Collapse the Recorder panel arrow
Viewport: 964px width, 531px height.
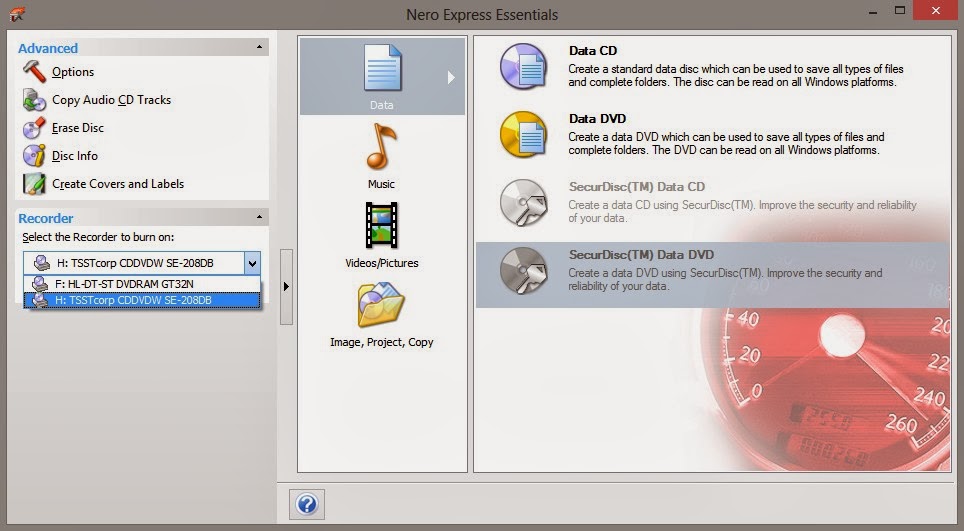[x=259, y=218]
